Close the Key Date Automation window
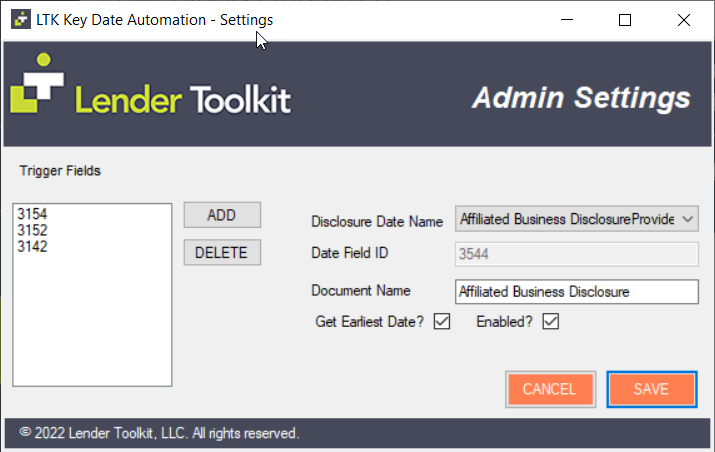This screenshot has height=452, width=715. tap(683, 20)
